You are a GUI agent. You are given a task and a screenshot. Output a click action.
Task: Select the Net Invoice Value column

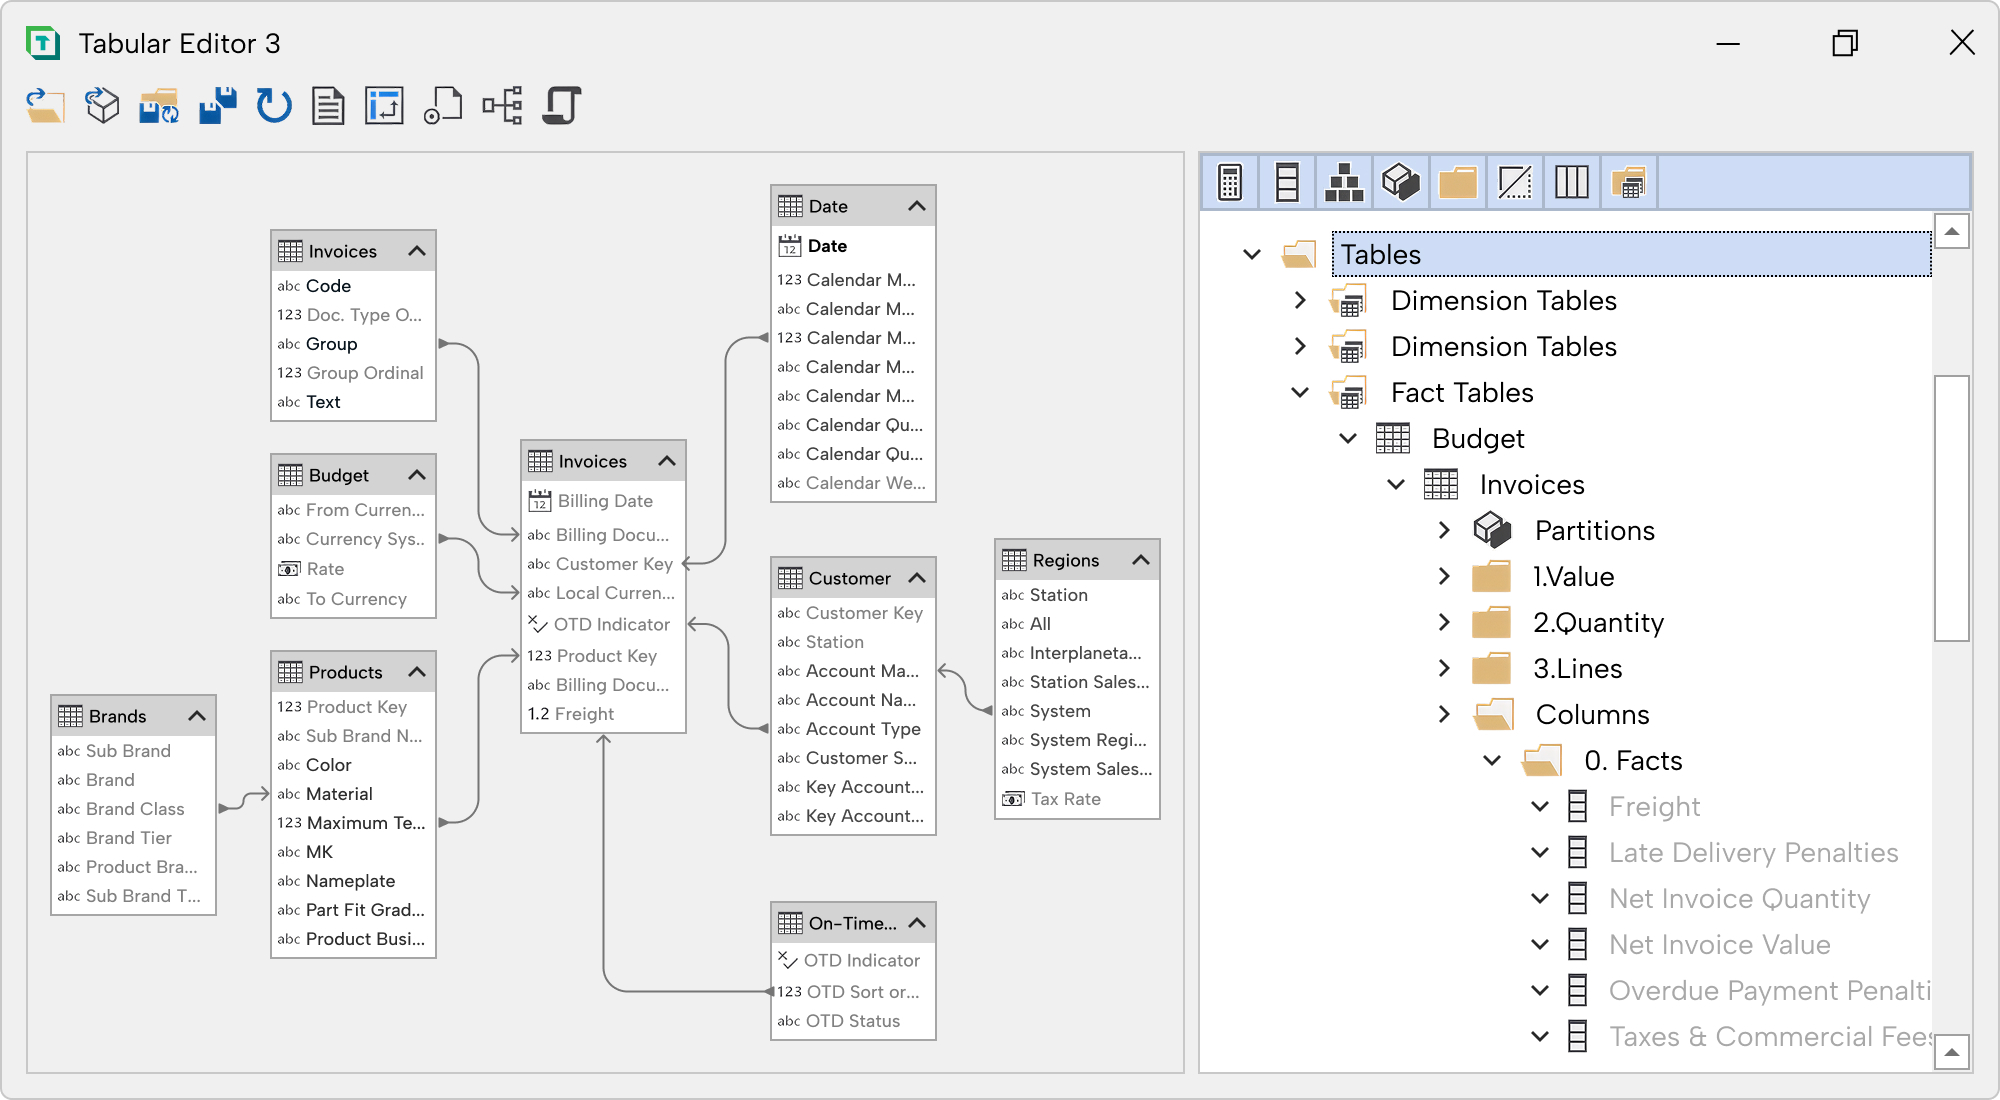[x=1719, y=944]
